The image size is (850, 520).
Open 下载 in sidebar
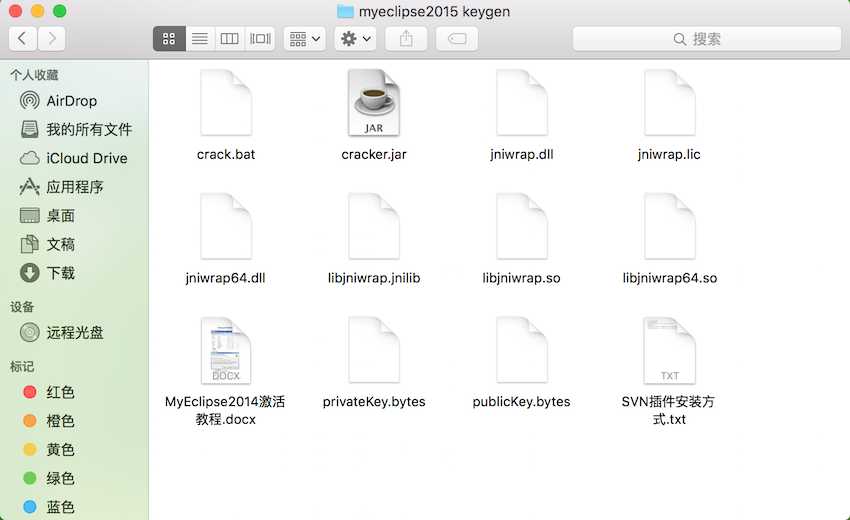coord(74,273)
